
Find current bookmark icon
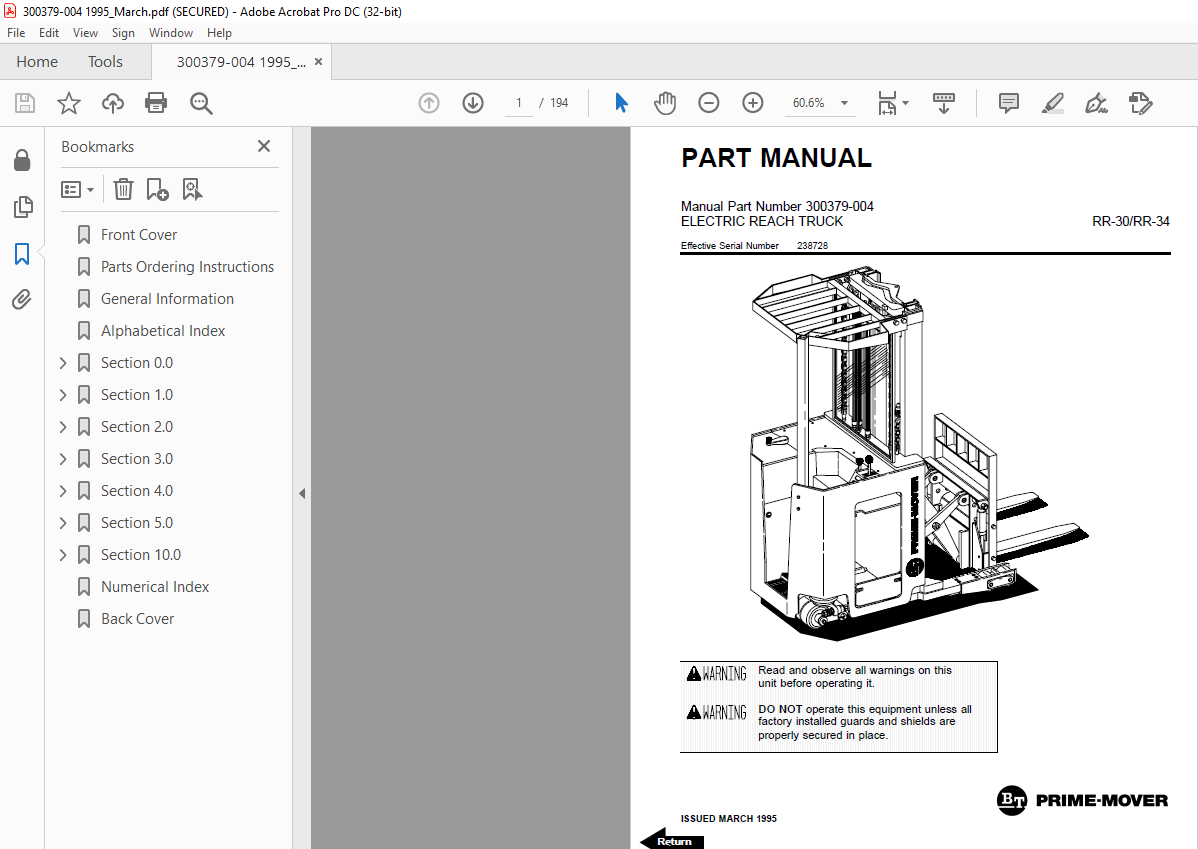pos(192,189)
